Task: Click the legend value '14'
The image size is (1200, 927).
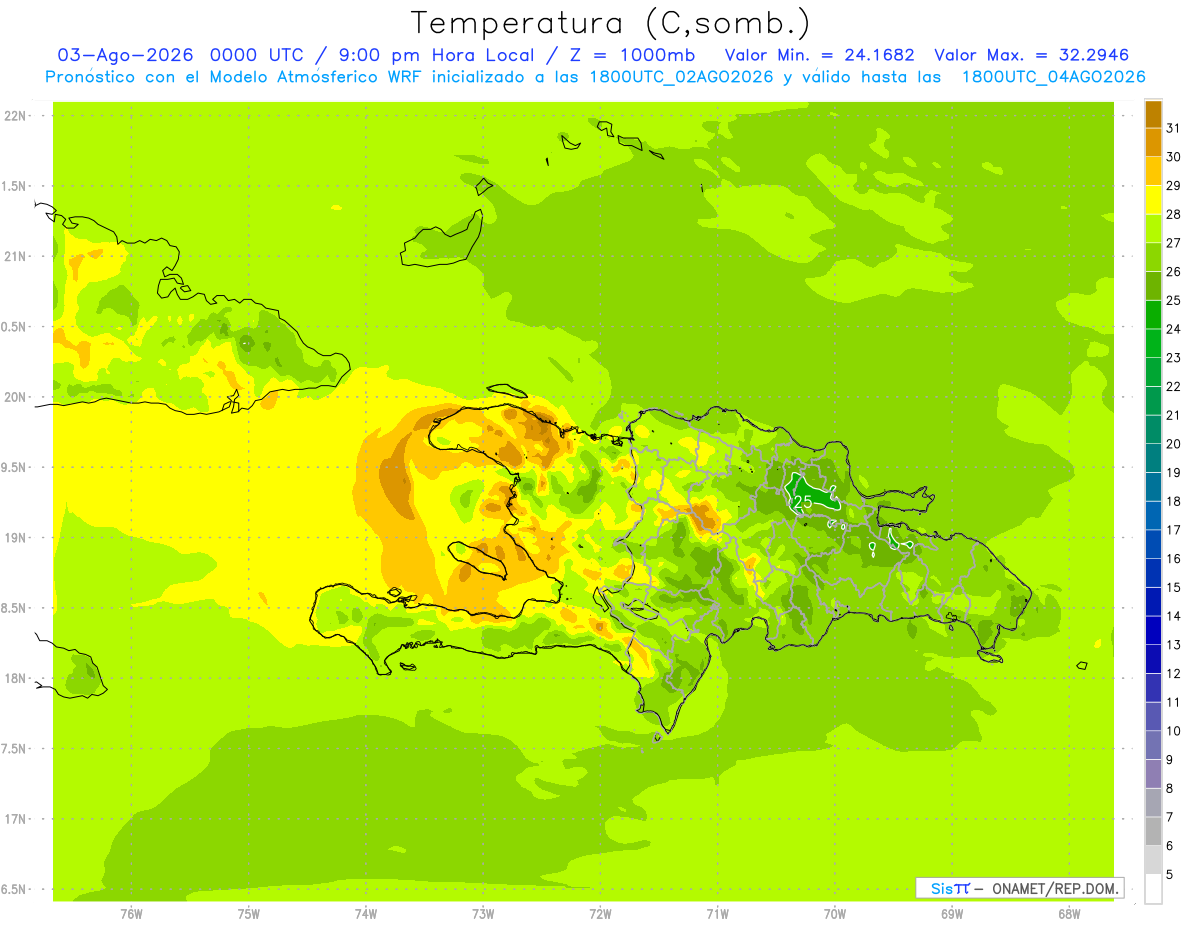Action: click(x=1174, y=616)
